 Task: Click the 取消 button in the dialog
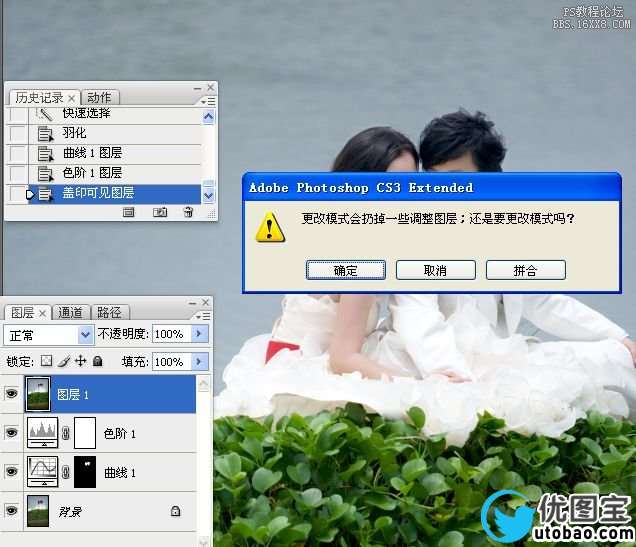[436, 270]
